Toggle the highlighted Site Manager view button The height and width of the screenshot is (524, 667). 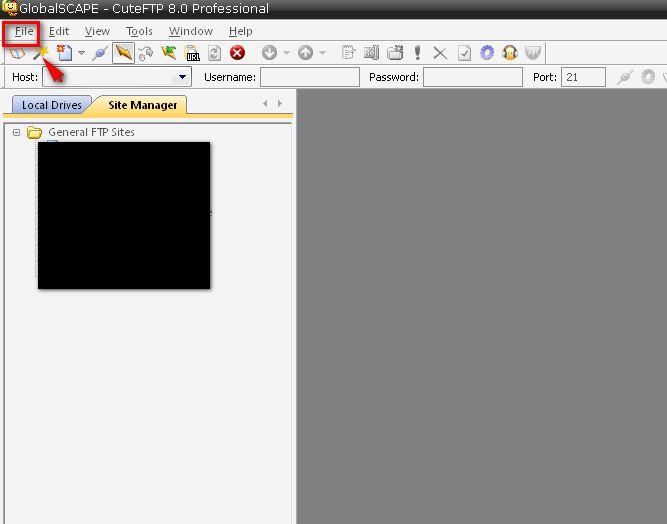coord(123,53)
